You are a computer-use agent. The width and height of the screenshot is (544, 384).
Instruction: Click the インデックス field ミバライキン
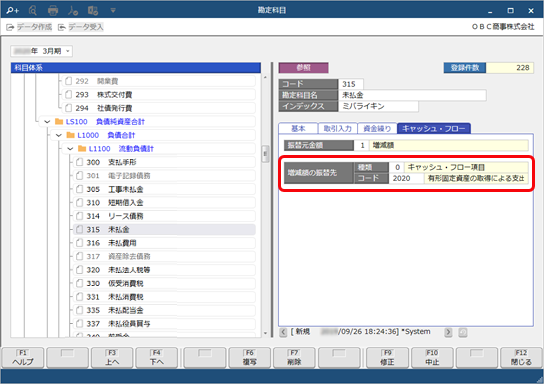pos(378,106)
